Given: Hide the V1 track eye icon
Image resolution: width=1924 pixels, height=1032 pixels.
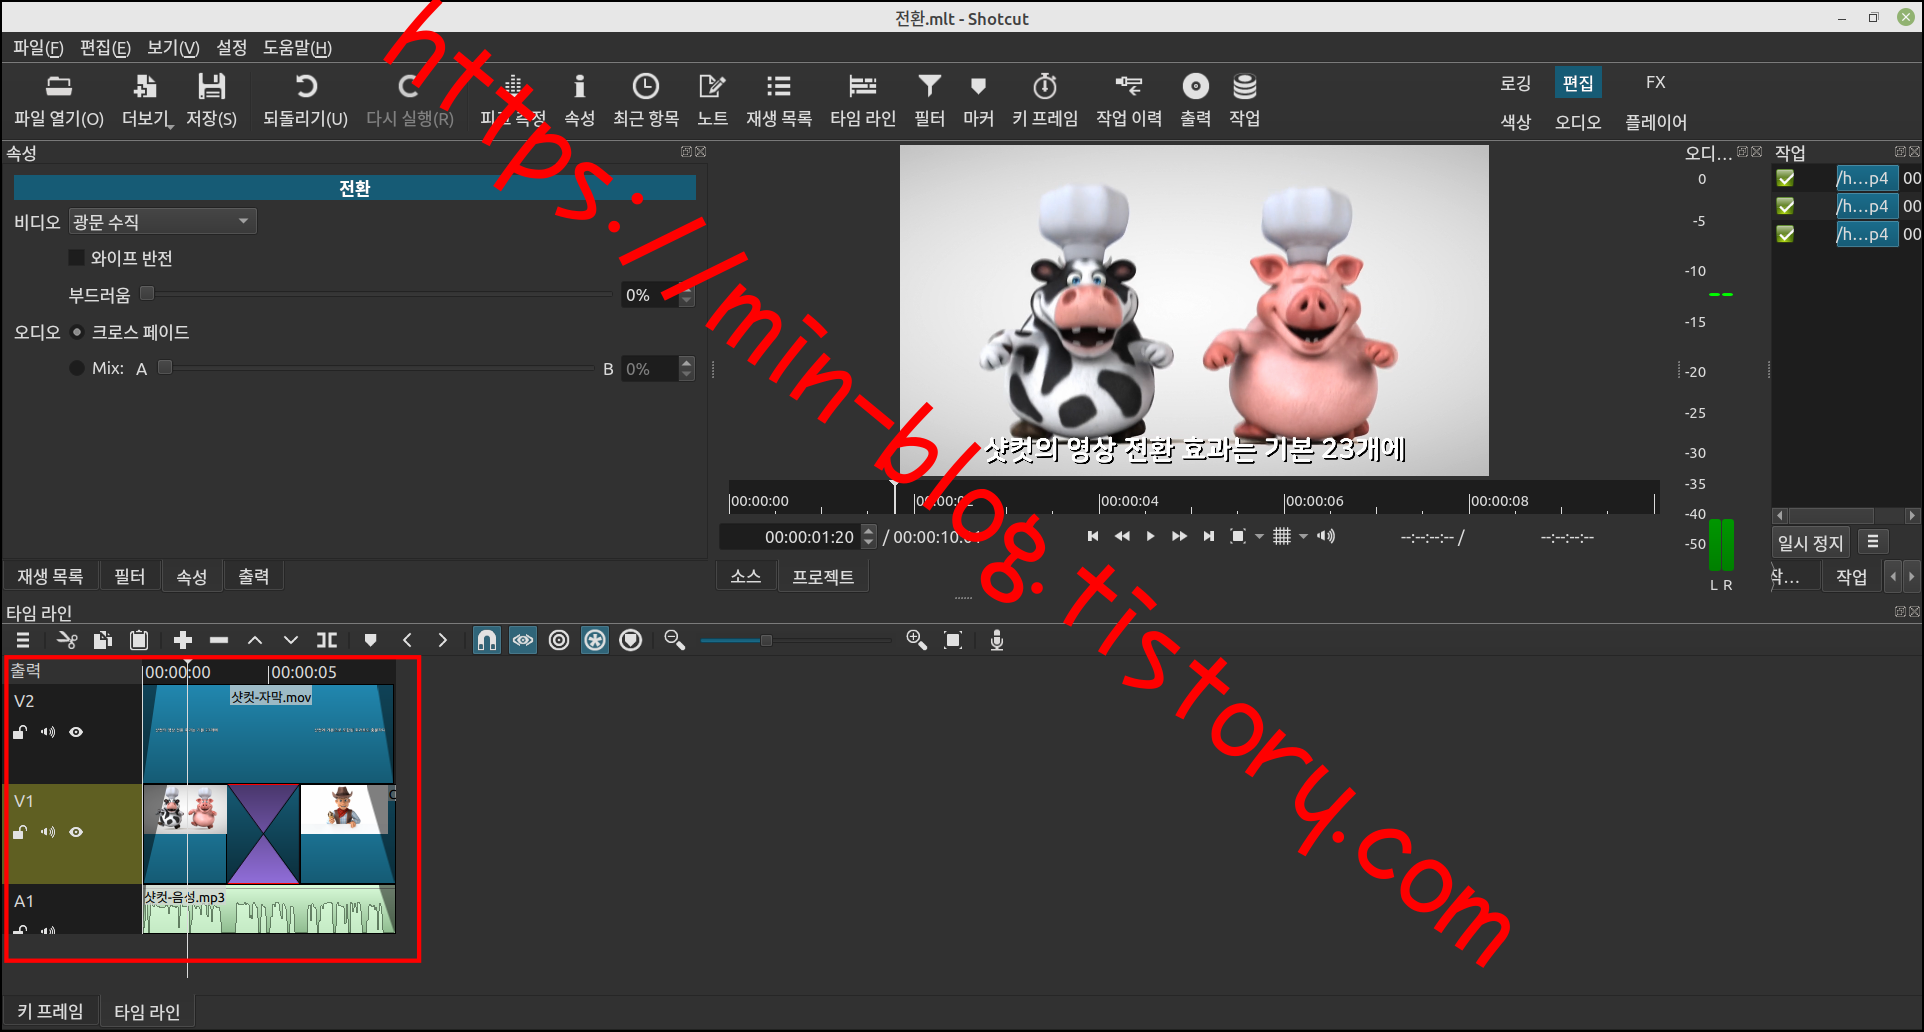Looking at the screenshot, I should [x=76, y=832].
